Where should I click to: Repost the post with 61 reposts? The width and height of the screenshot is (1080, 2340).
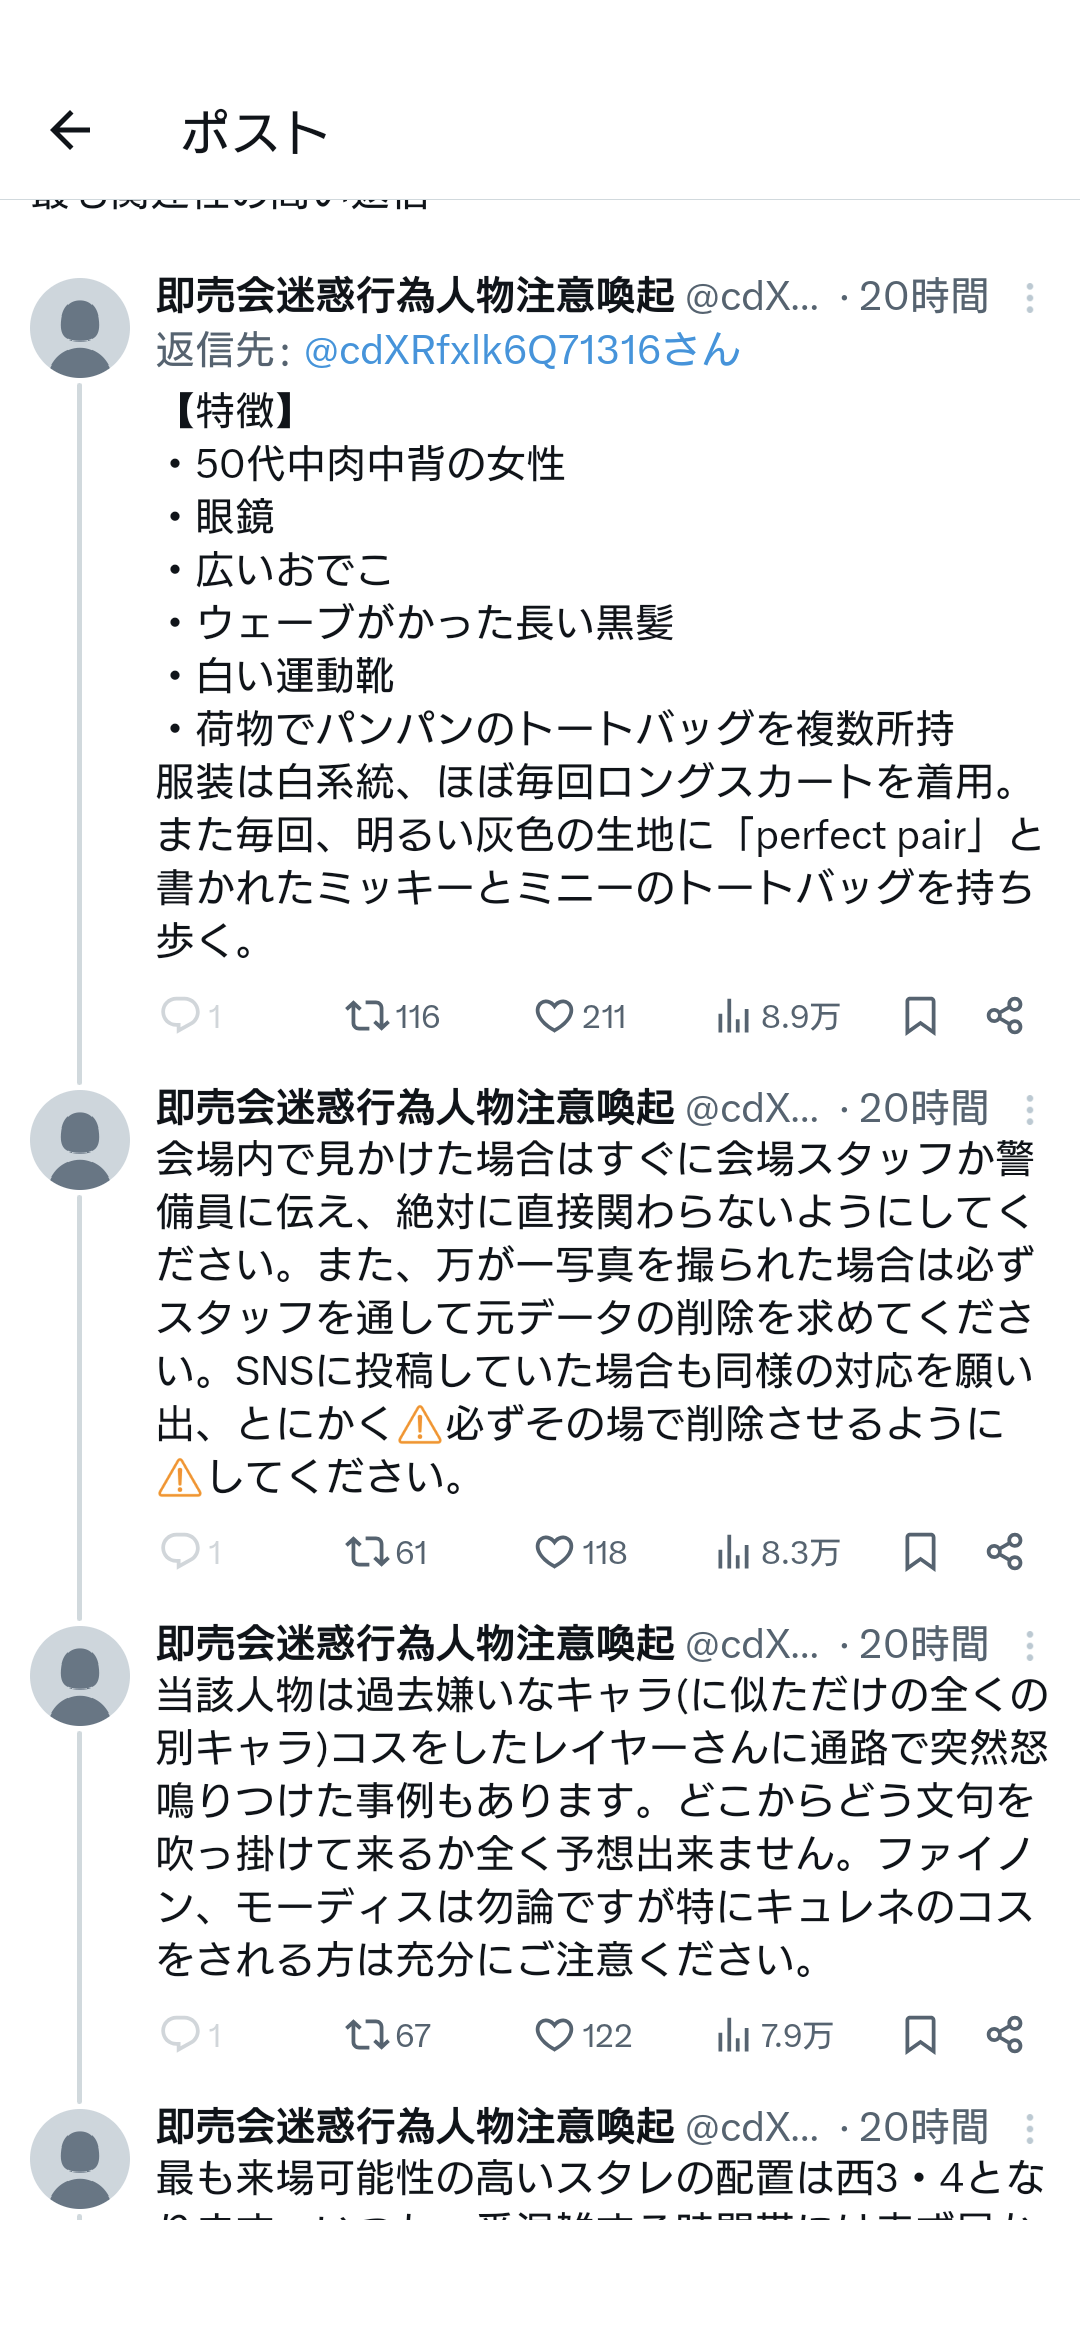point(367,1552)
